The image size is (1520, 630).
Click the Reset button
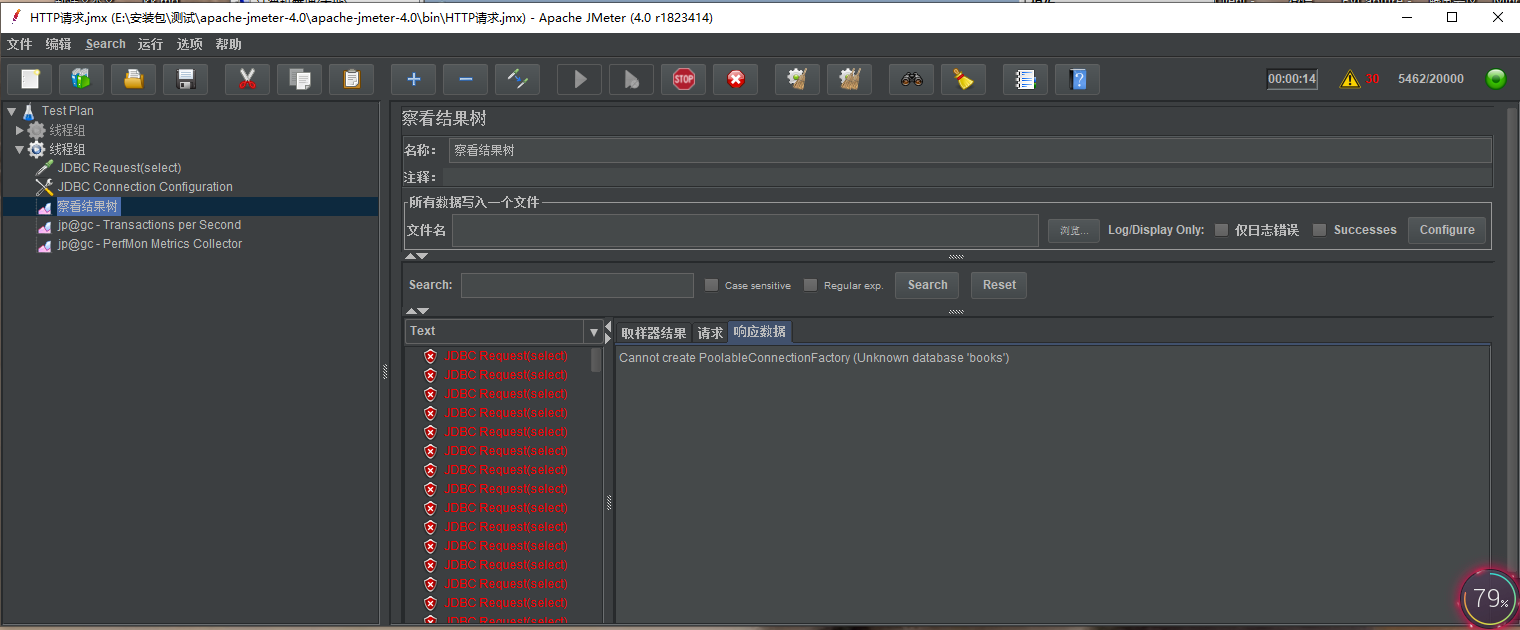pyautogui.click(x=999, y=285)
